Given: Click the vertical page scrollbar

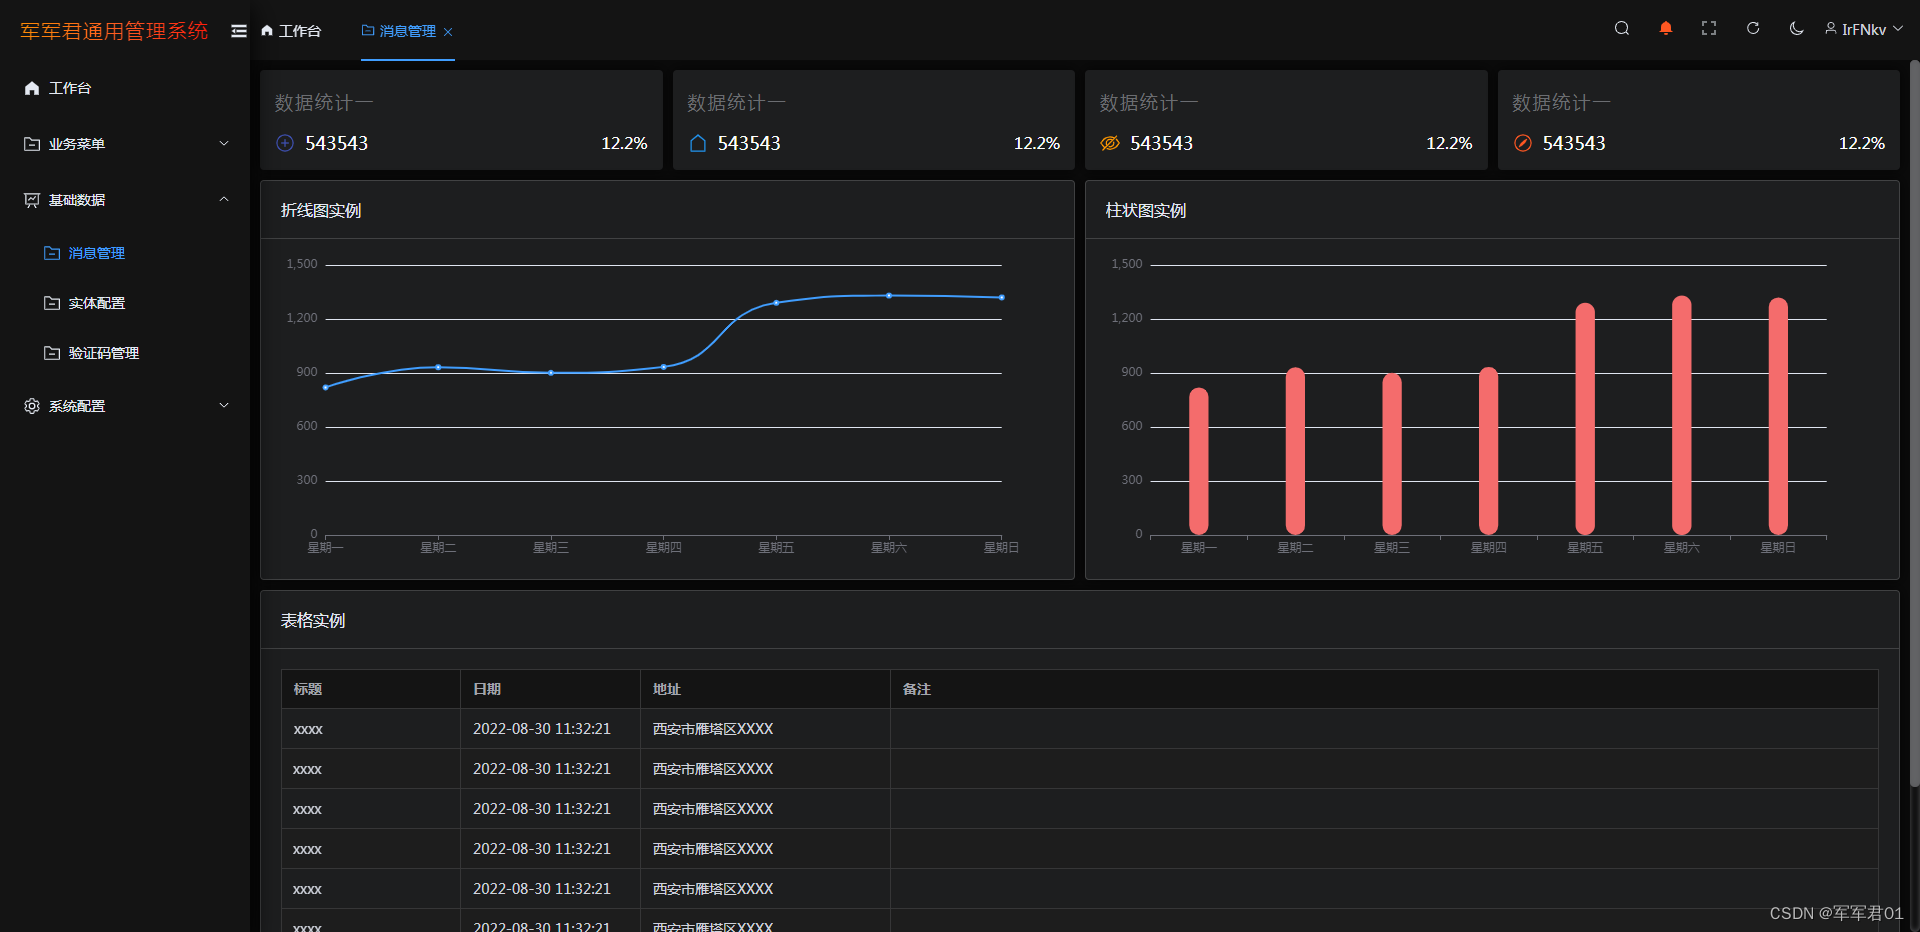Looking at the screenshot, I should coord(1914,425).
